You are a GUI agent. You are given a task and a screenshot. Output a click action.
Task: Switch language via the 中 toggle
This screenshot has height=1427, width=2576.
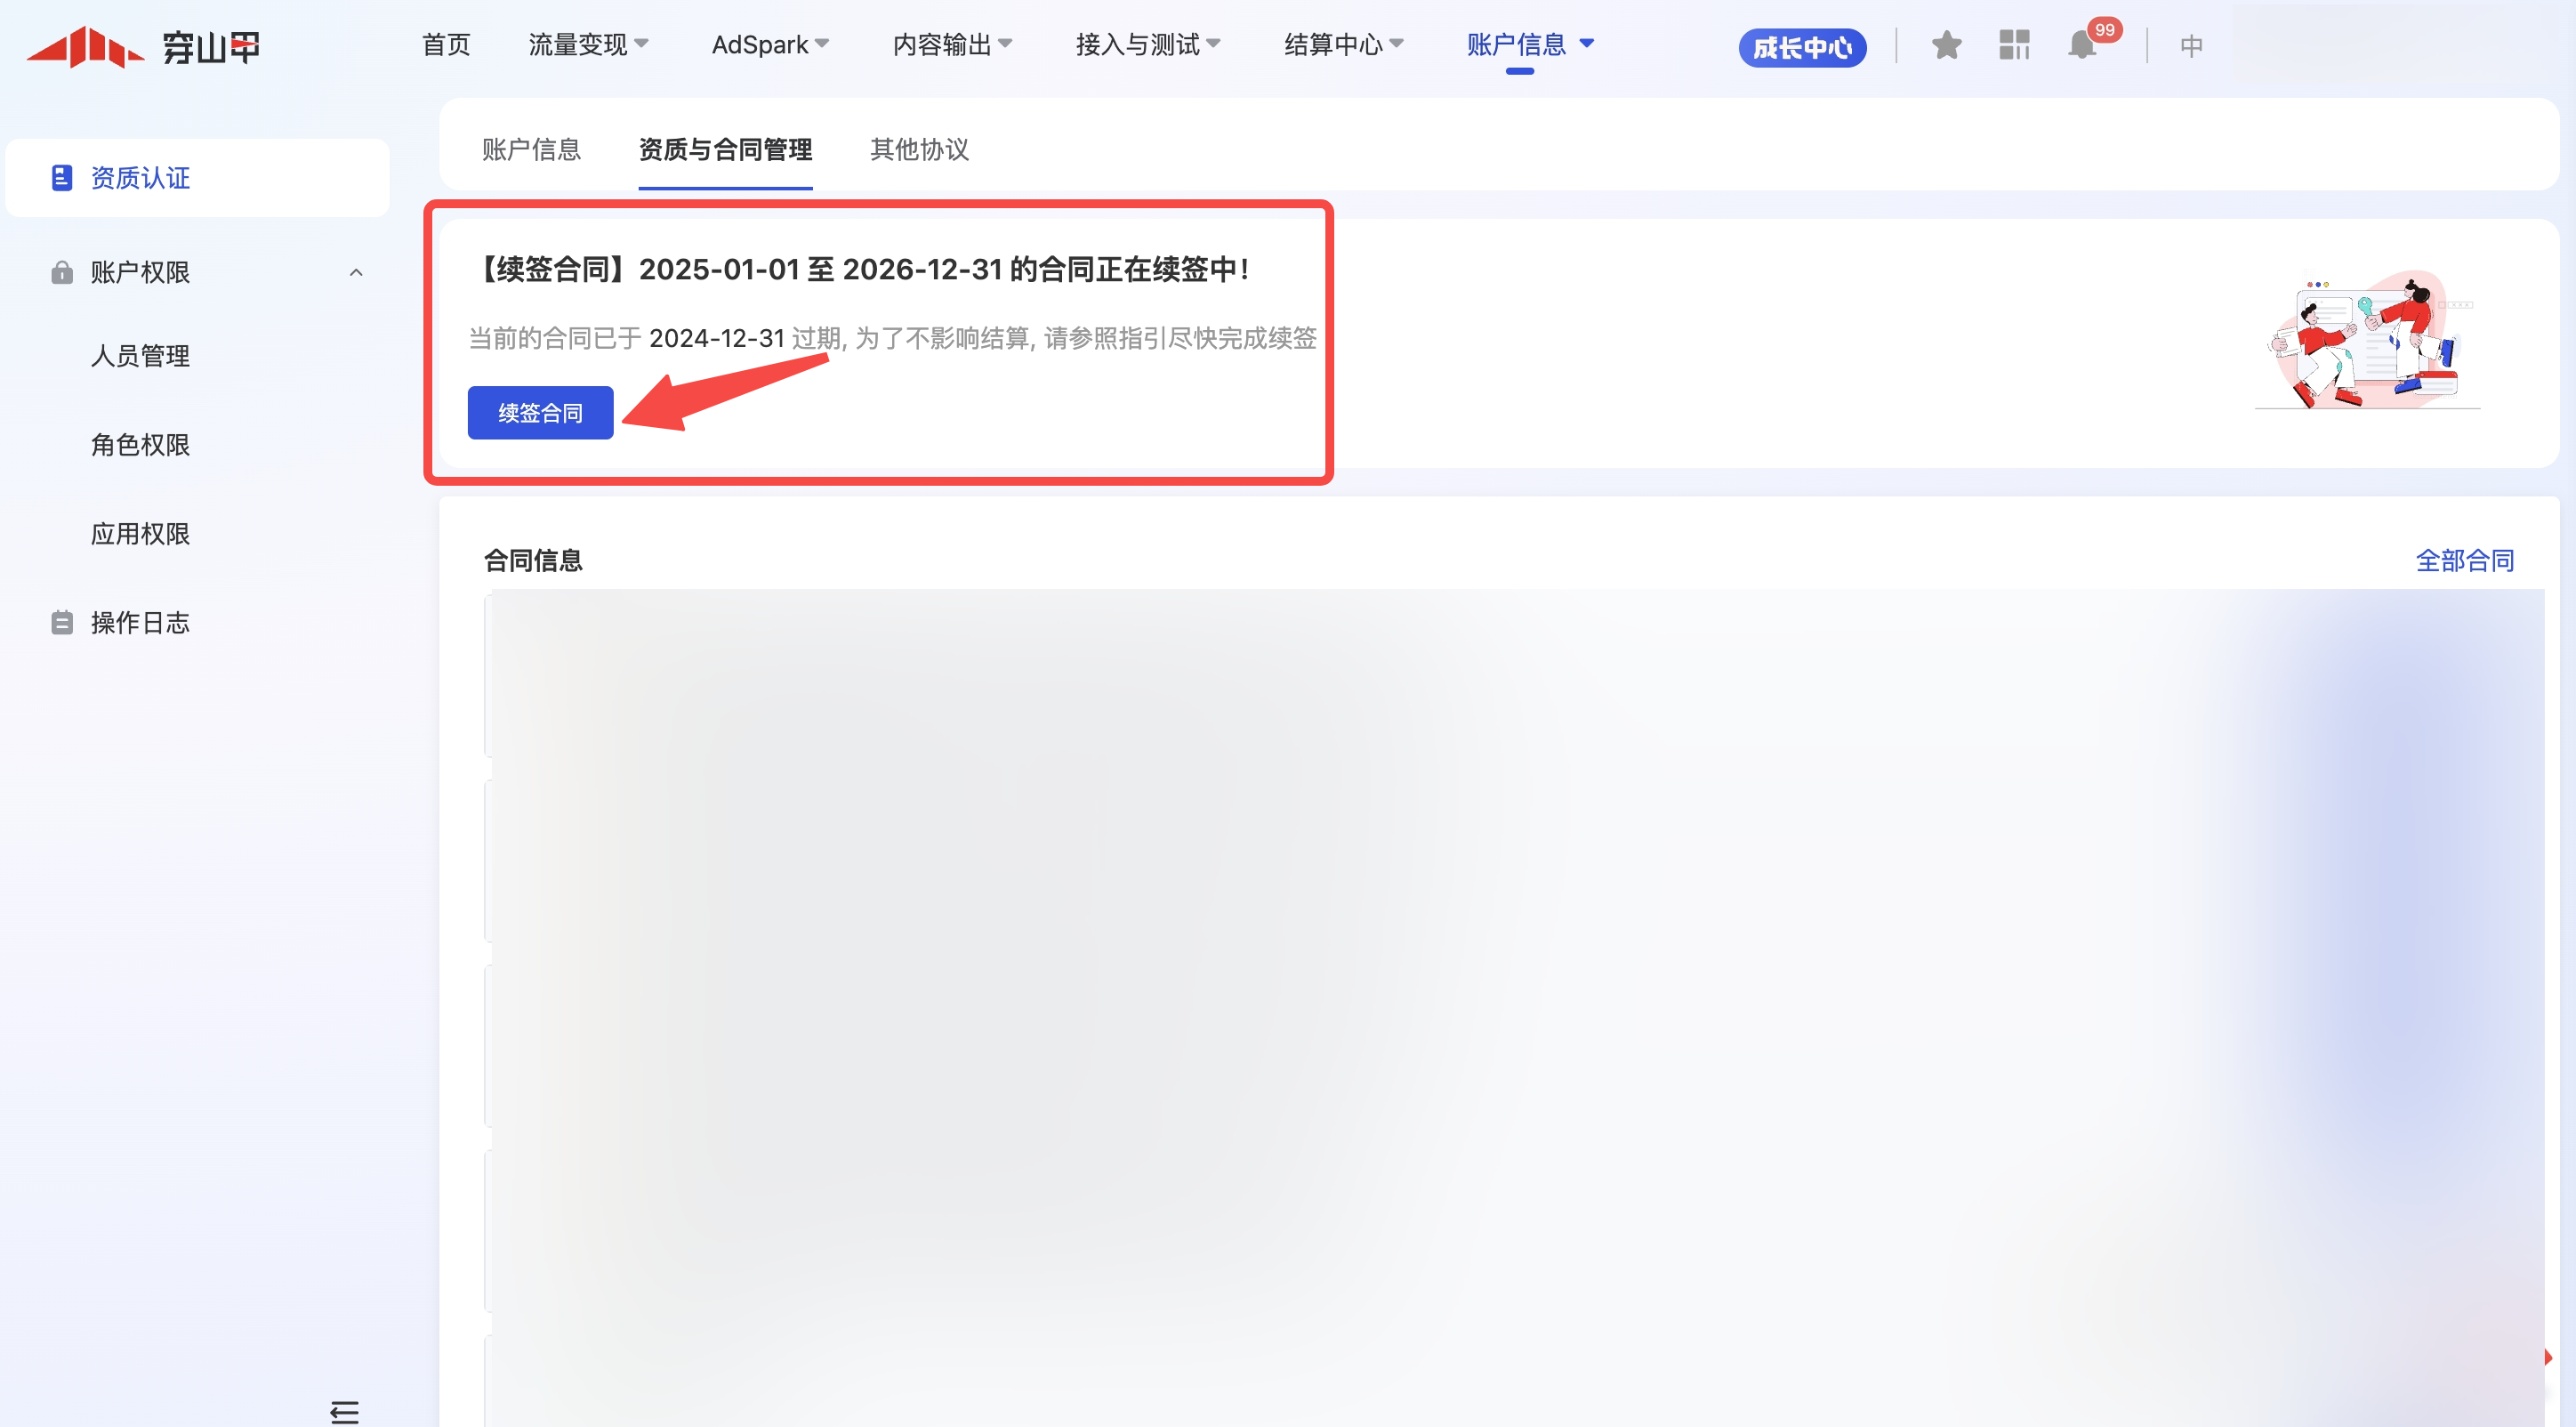[2191, 46]
